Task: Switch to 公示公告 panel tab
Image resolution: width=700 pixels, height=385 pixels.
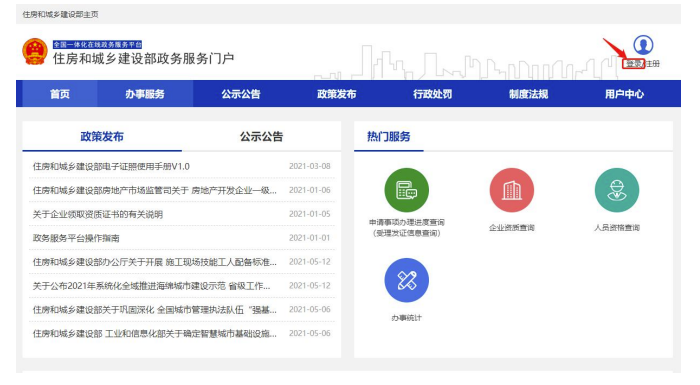Action: pos(262,137)
